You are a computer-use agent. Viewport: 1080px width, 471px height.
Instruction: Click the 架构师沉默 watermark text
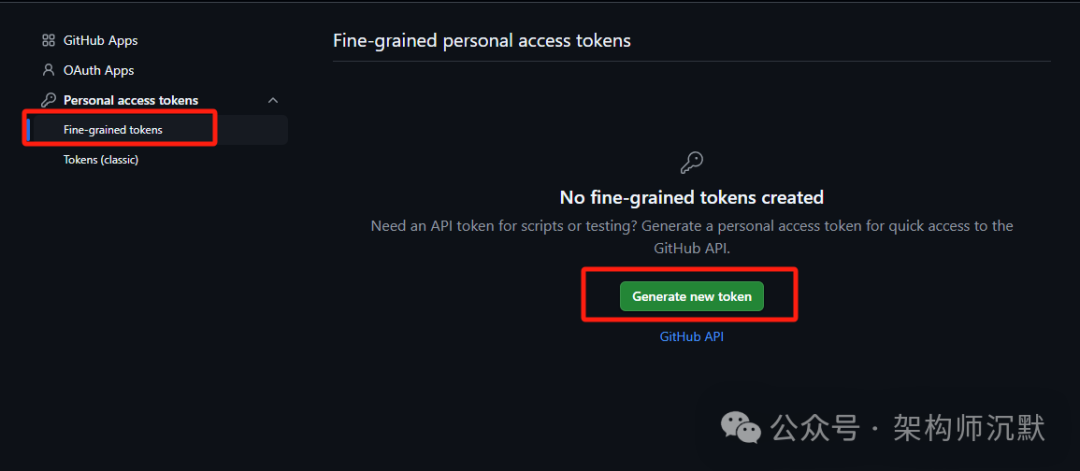pyautogui.click(x=968, y=429)
